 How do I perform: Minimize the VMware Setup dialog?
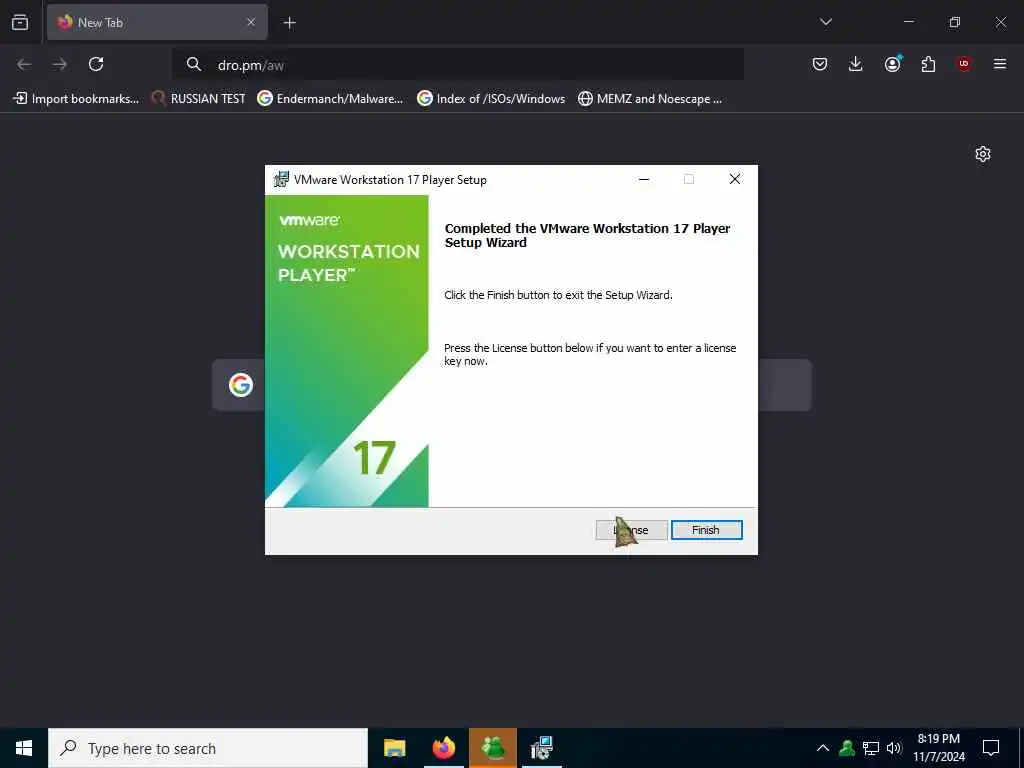(644, 179)
